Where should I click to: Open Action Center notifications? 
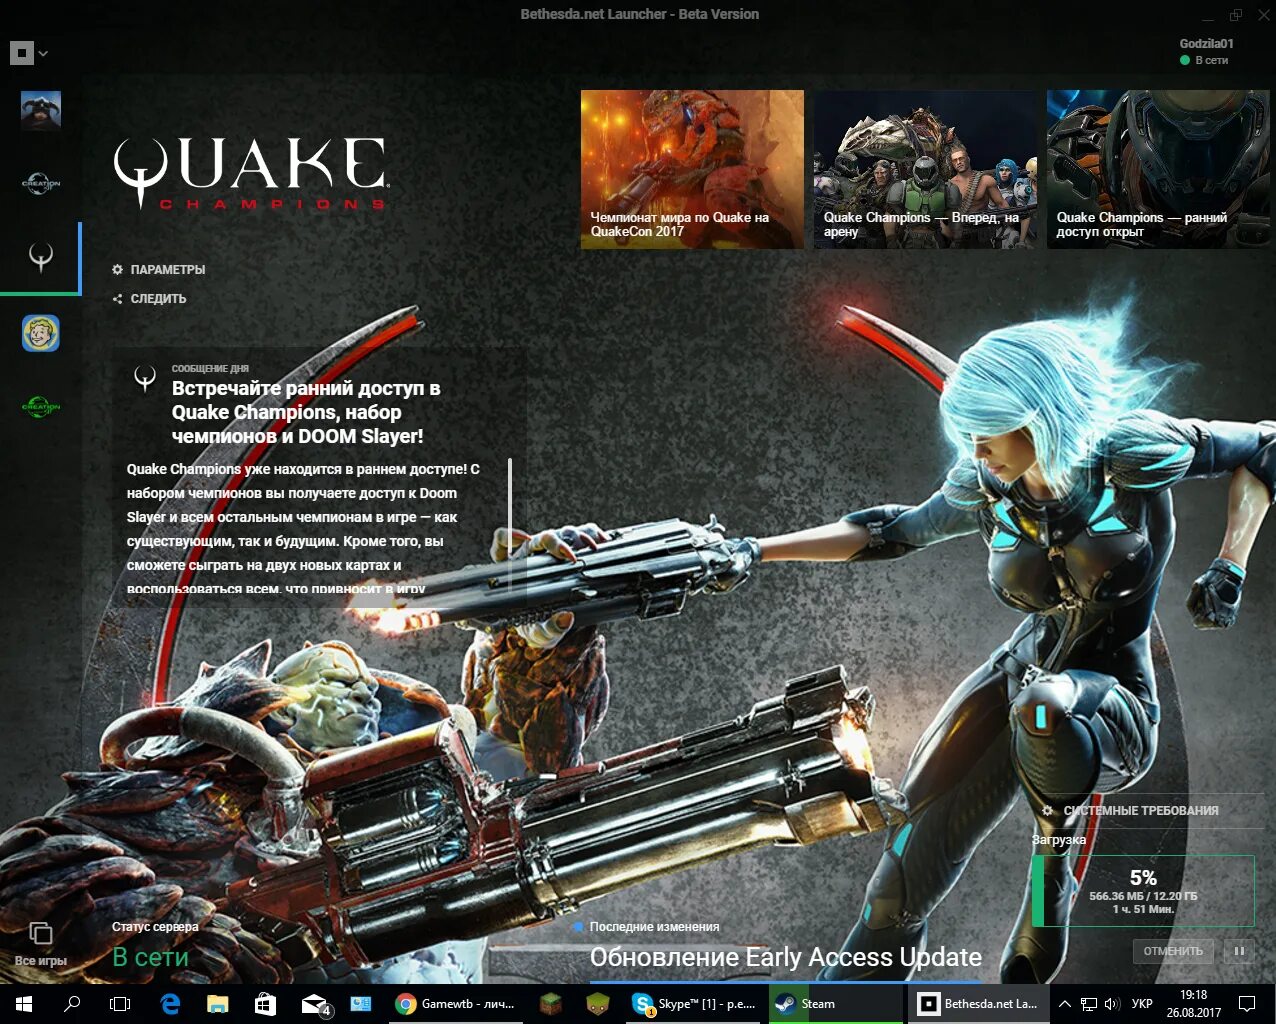click(1247, 1004)
